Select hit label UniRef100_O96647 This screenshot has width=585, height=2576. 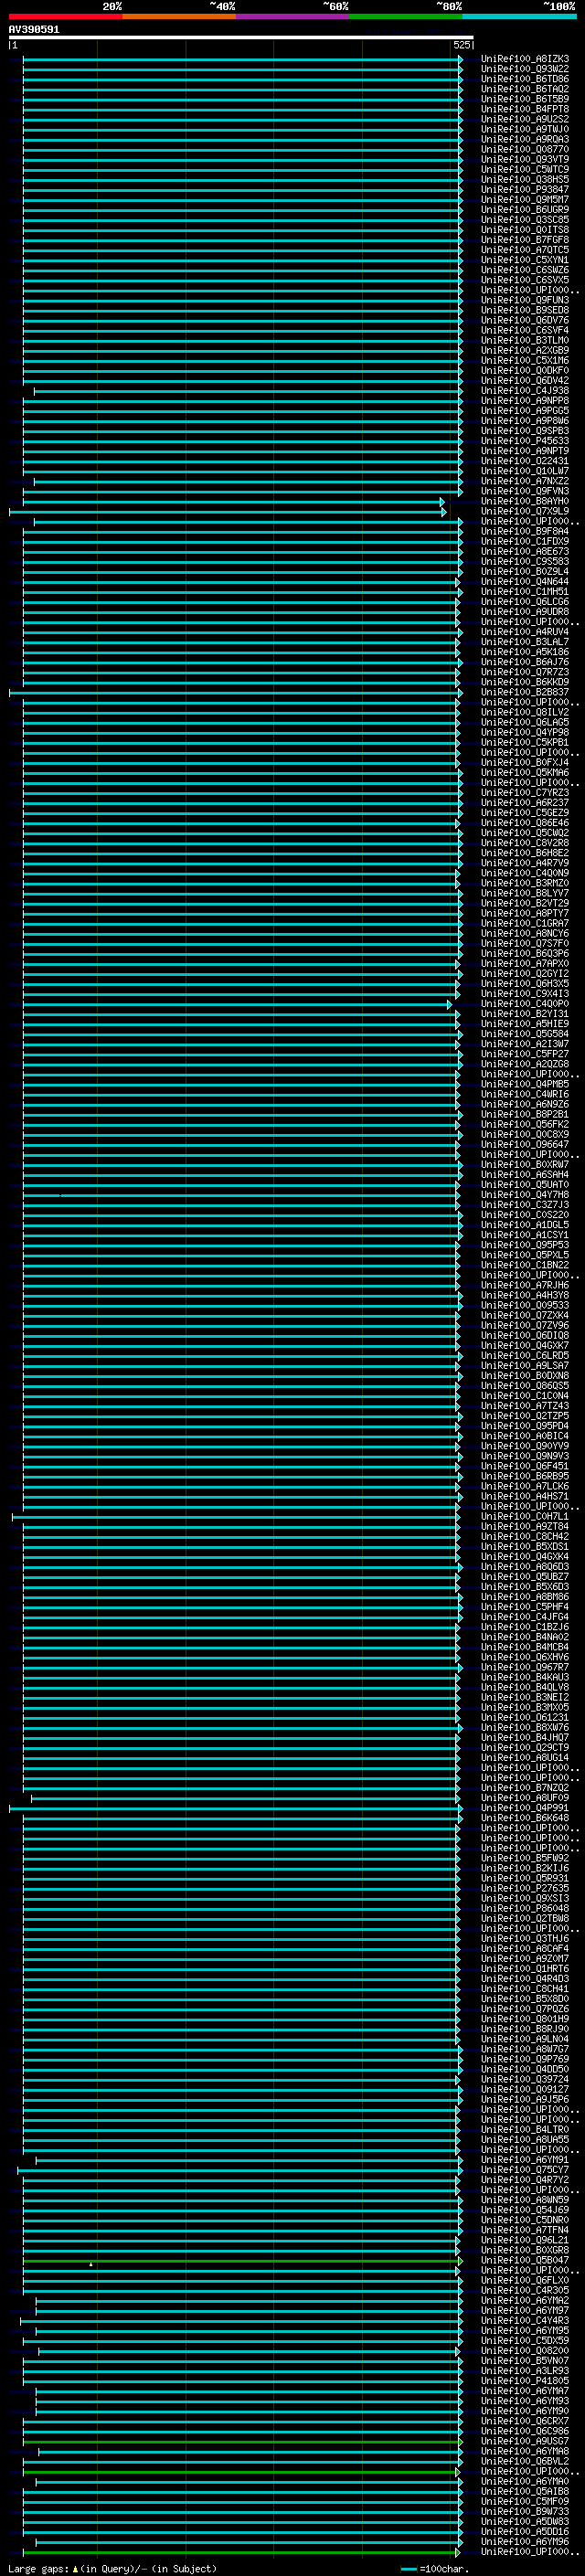coord(525,1145)
